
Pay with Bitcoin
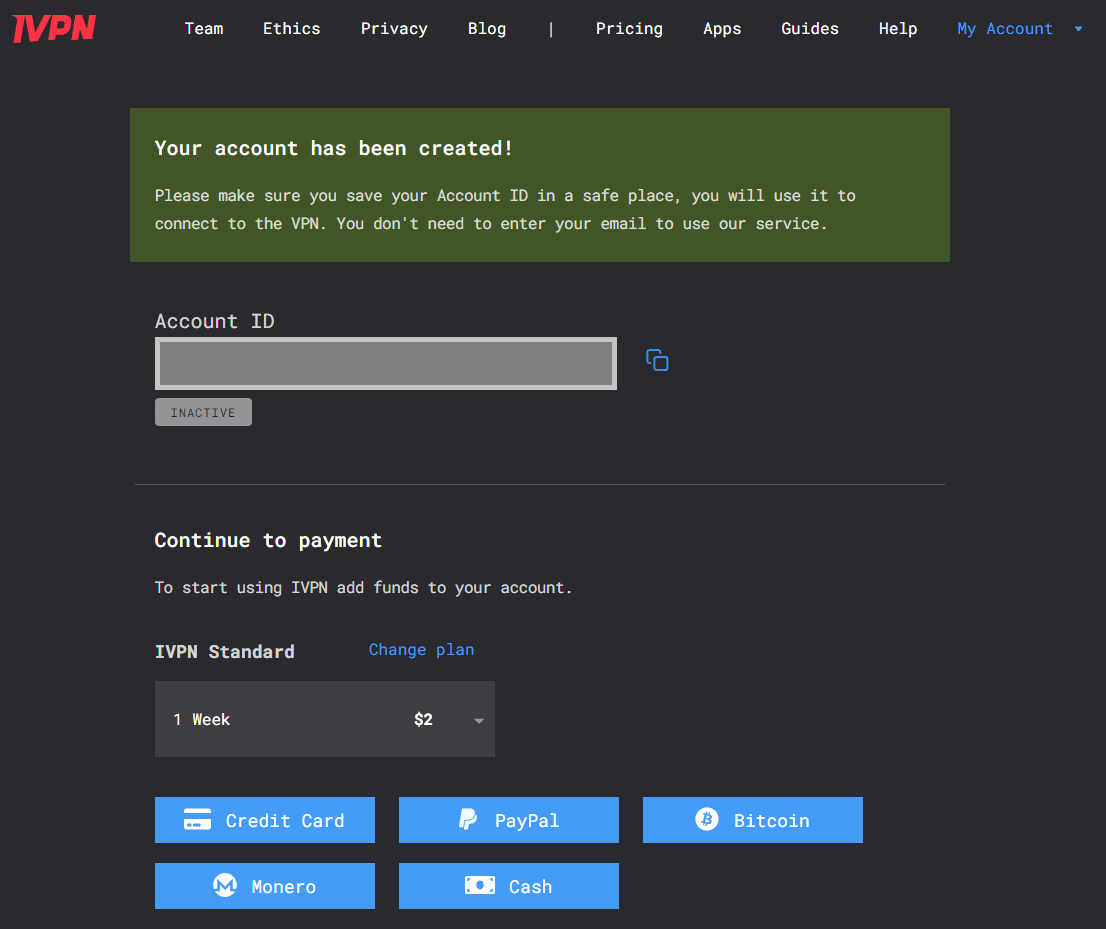coord(753,820)
